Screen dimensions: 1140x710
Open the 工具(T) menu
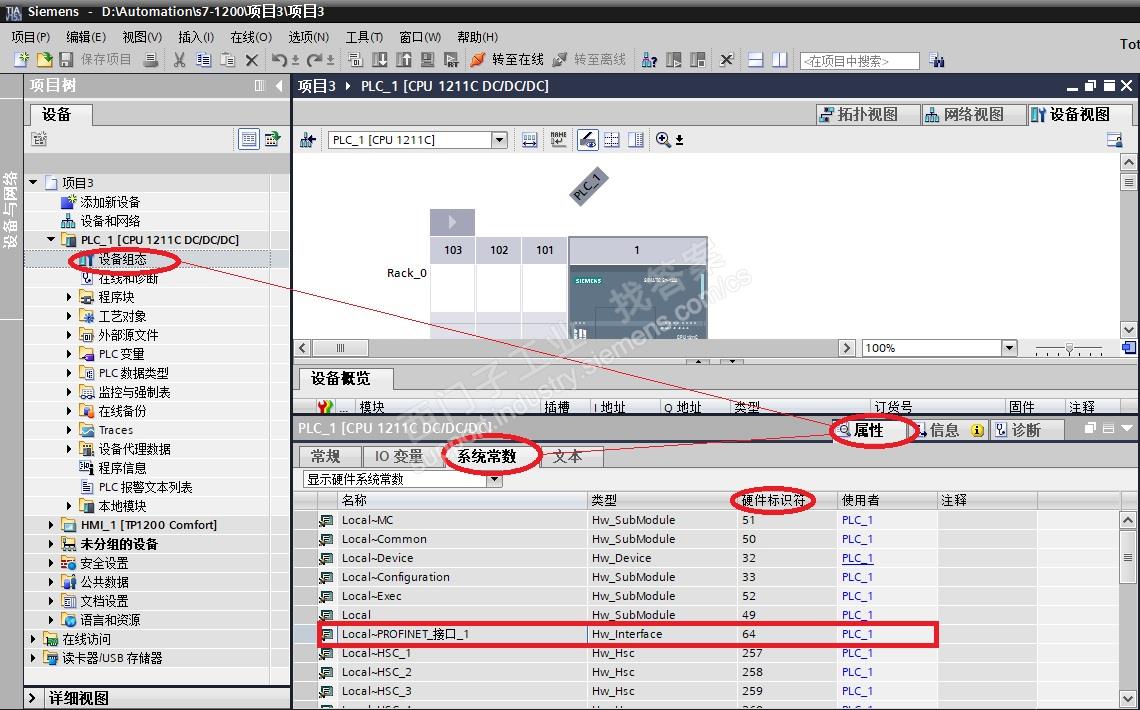tap(364, 36)
